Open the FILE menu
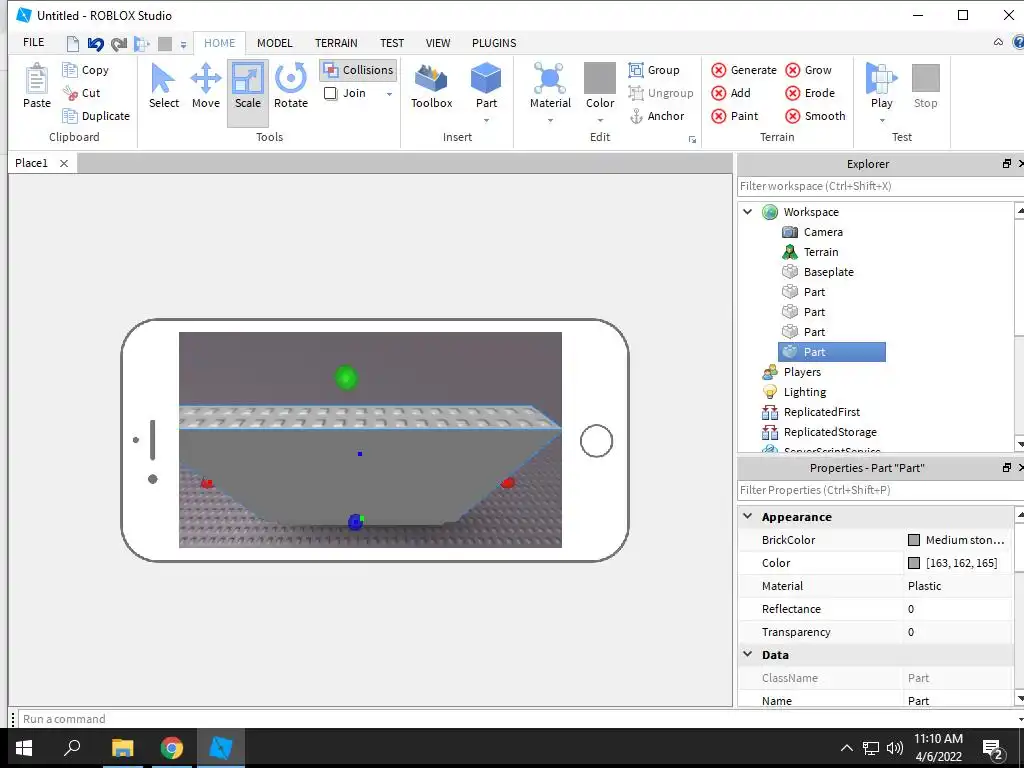 pyautogui.click(x=34, y=42)
